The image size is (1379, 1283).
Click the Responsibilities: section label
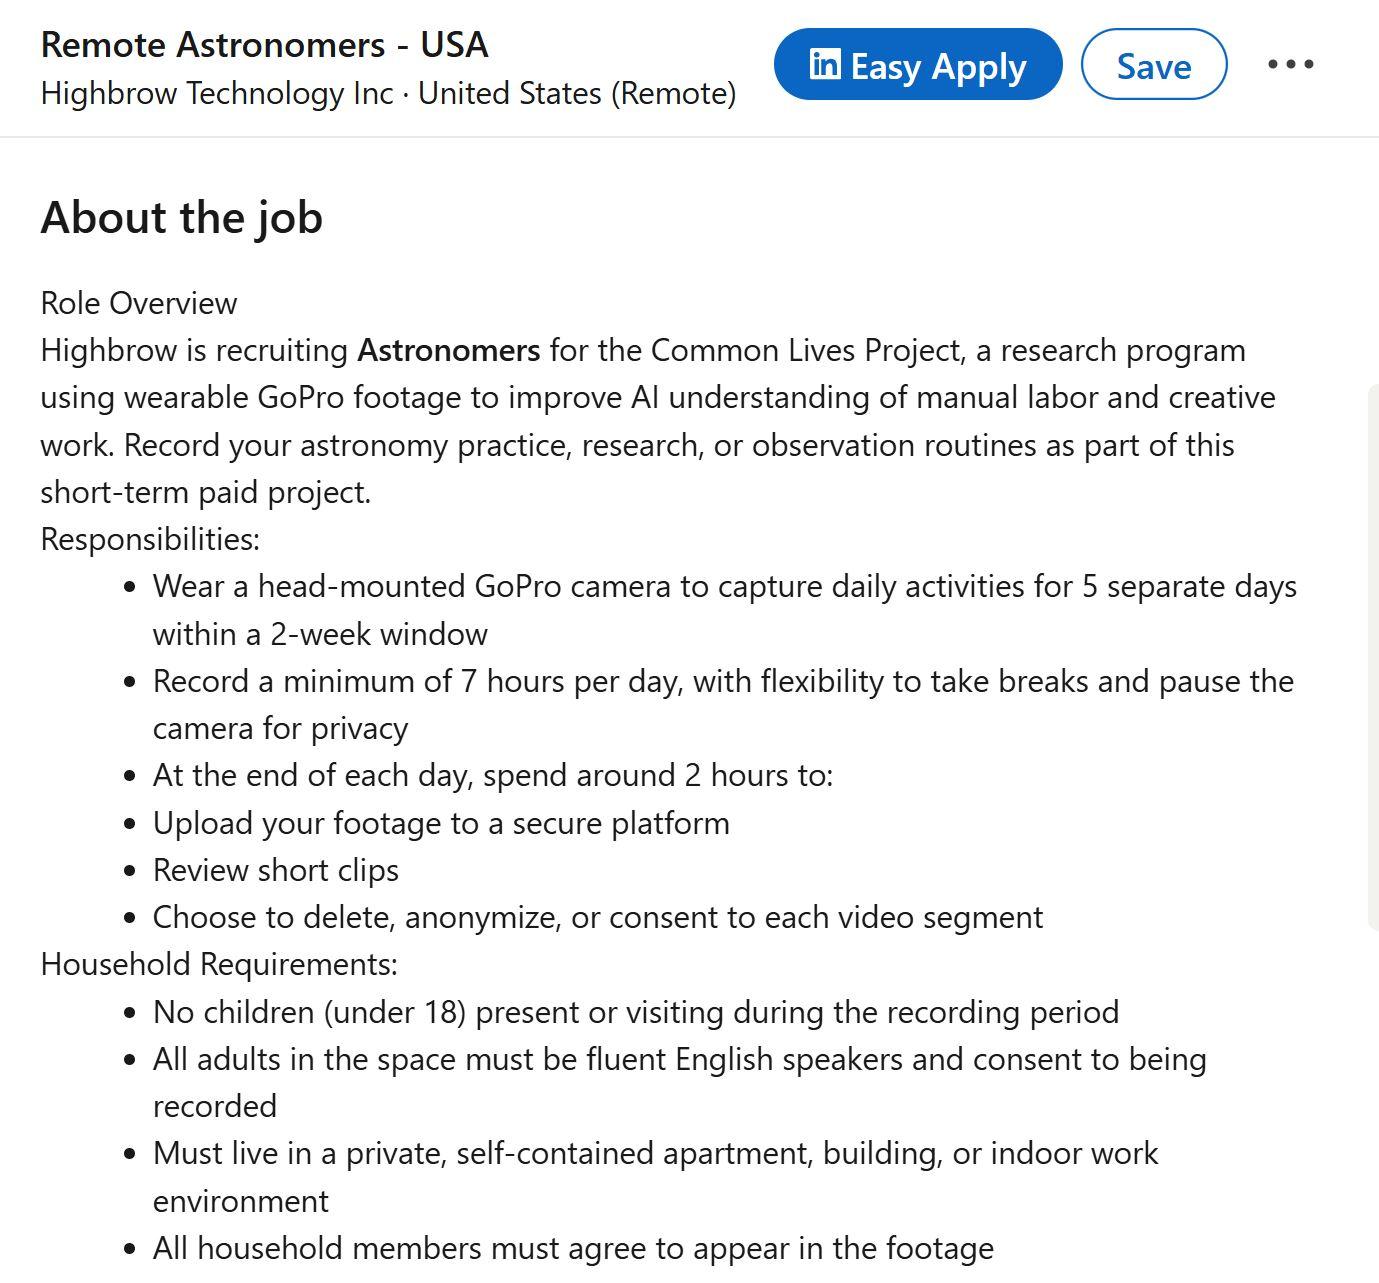click(150, 540)
